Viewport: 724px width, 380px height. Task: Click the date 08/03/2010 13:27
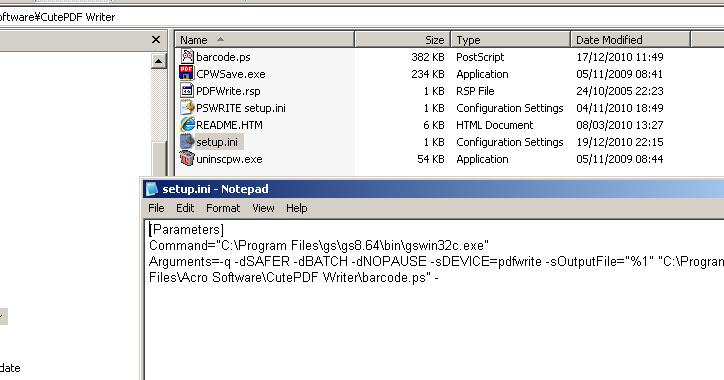tap(620, 125)
